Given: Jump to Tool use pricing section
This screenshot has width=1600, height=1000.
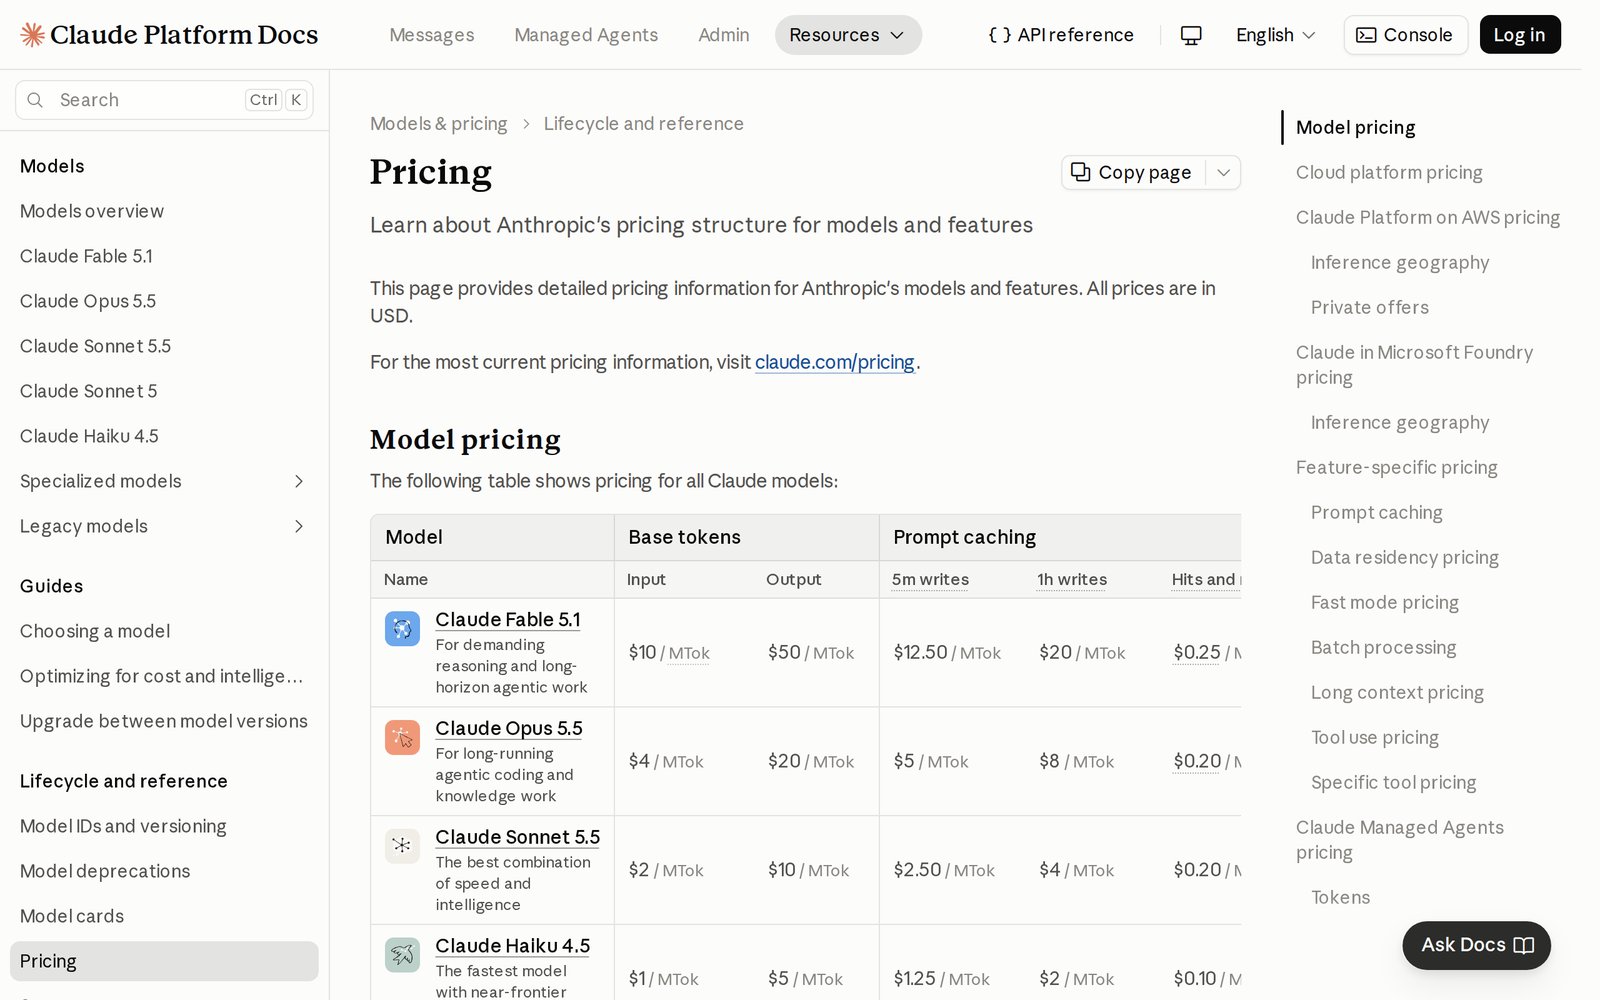Looking at the screenshot, I should pyautogui.click(x=1375, y=738).
